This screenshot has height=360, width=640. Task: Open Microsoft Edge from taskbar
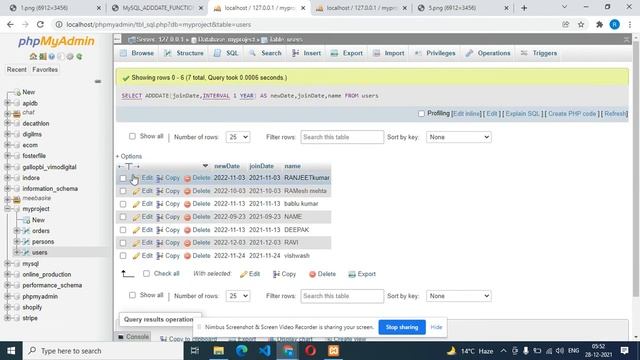click(x=242, y=351)
